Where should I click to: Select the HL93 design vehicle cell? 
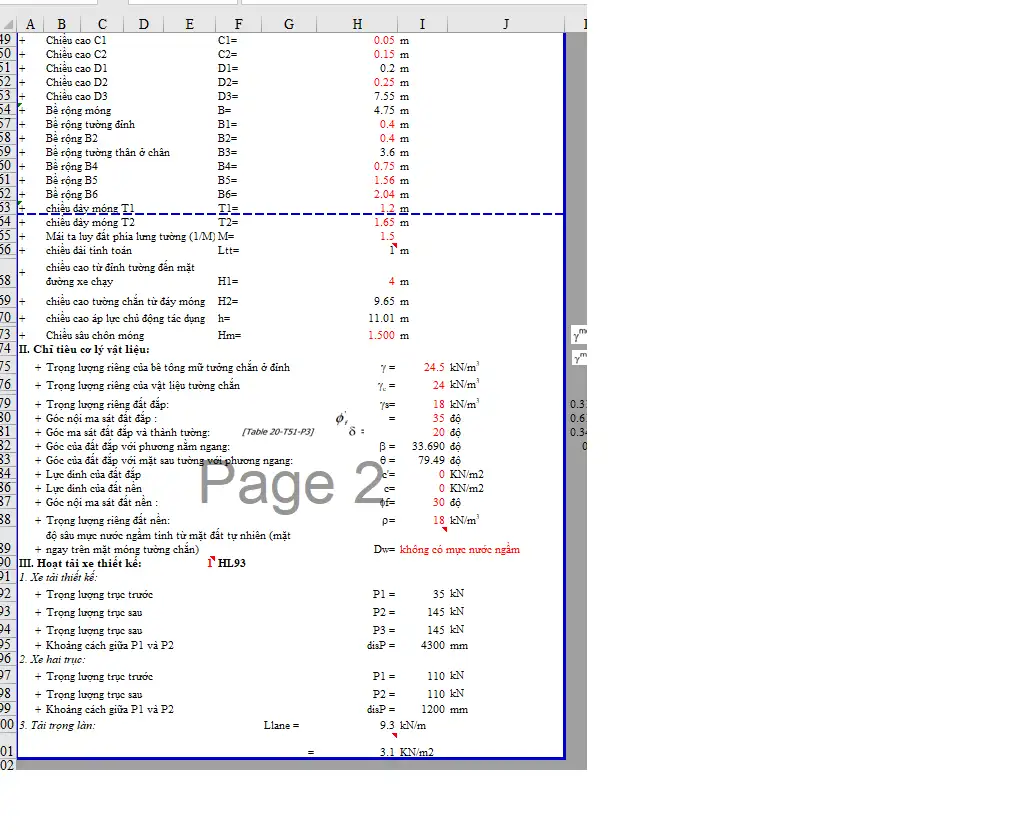pos(232,563)
